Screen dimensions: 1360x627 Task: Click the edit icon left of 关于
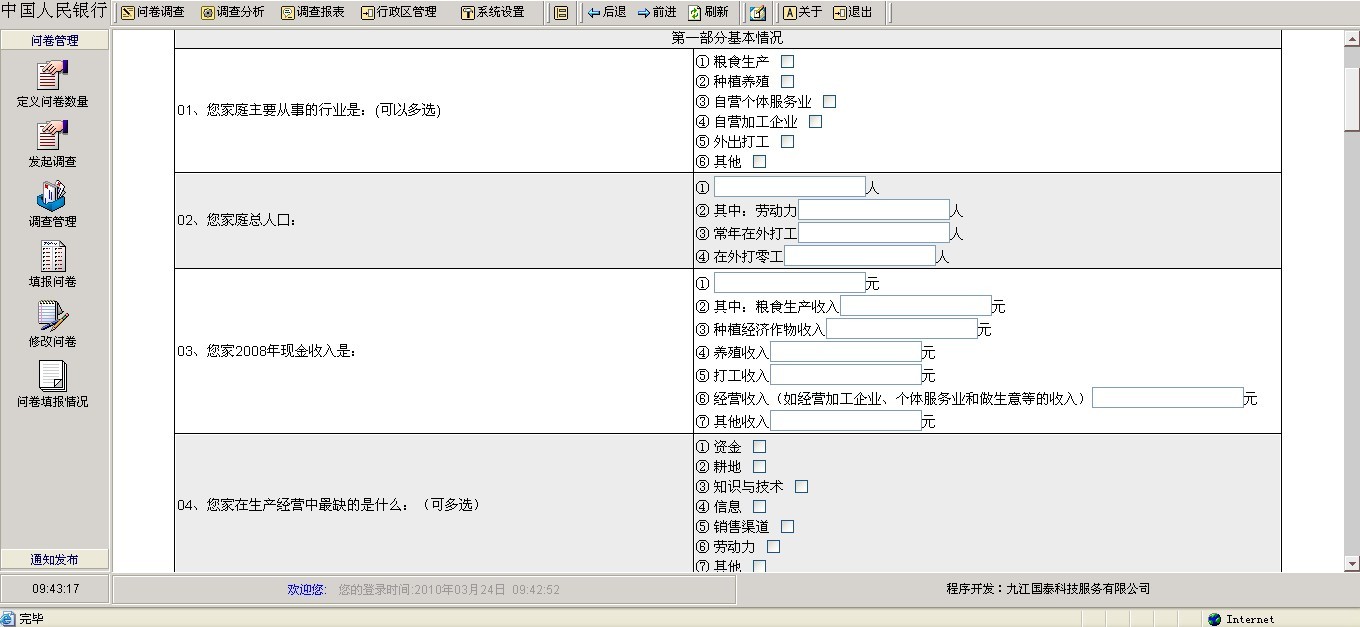coord(757,13)
